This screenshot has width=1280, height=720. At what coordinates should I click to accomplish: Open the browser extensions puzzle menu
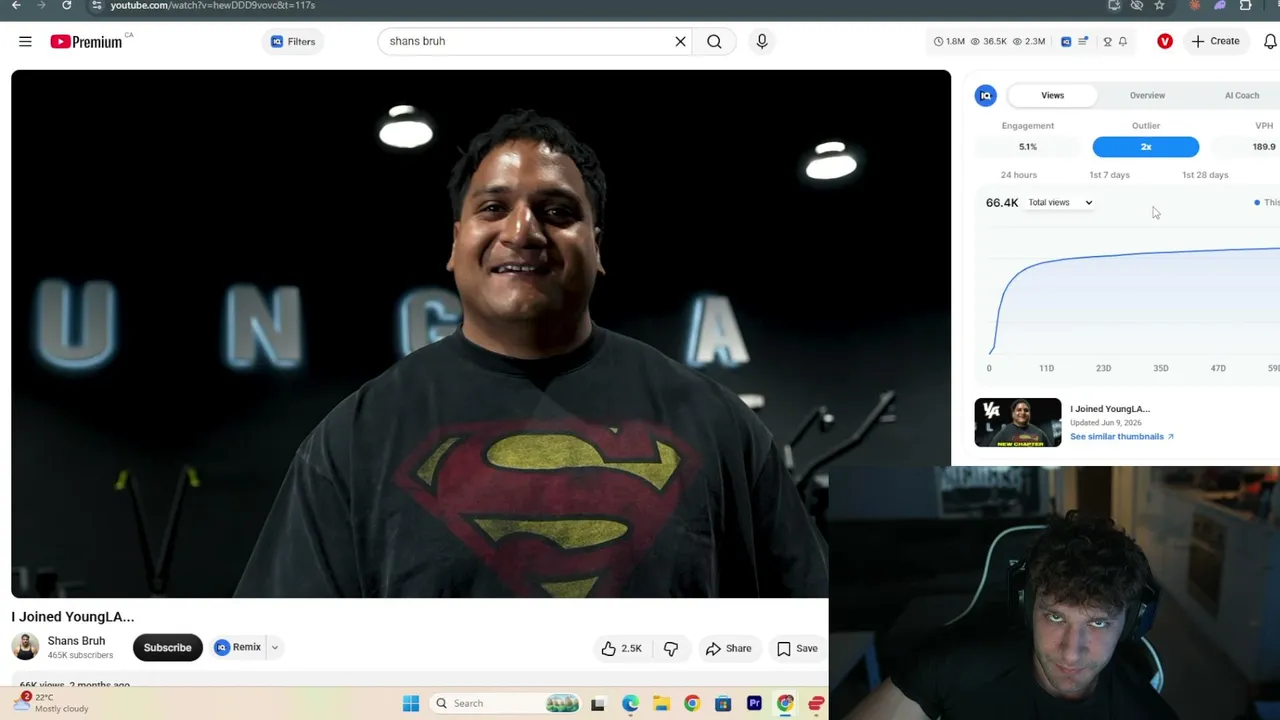(x=1246, y=5)
